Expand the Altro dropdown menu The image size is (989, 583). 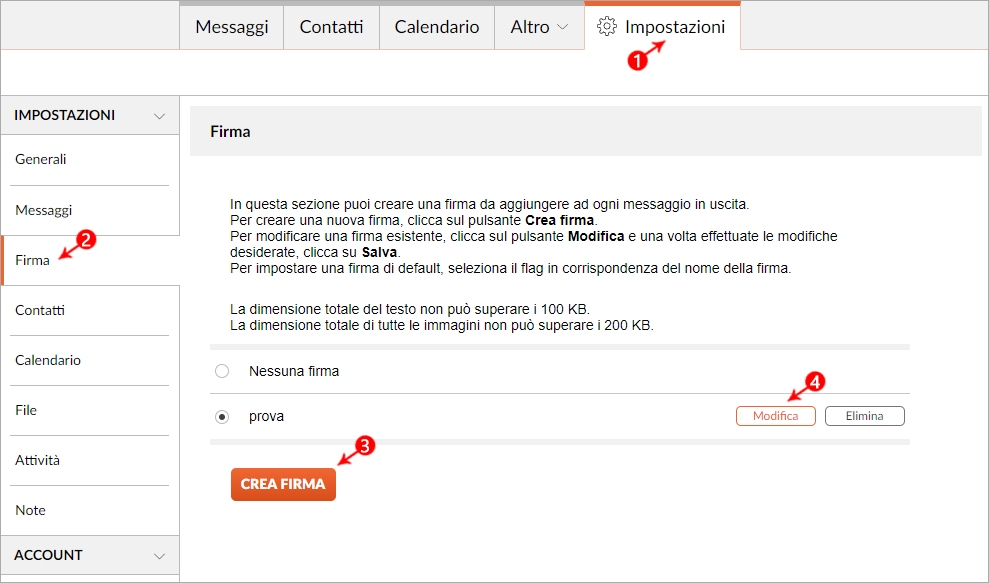pyautogui.click(x=539, y=27)
